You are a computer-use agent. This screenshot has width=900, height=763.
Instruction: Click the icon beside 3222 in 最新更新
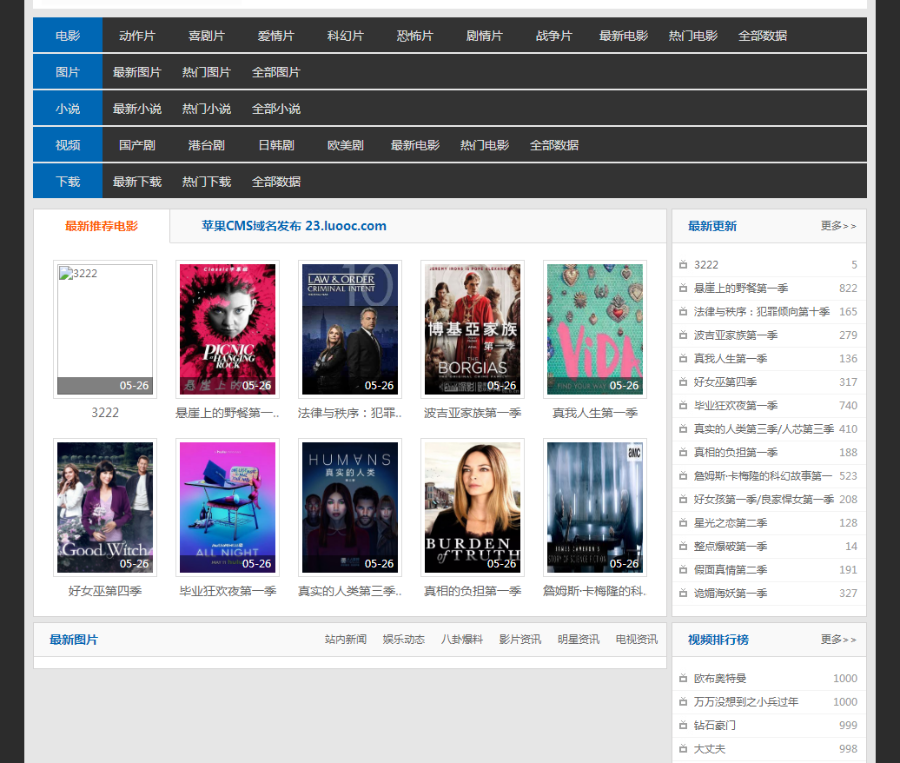click(683, 265)
